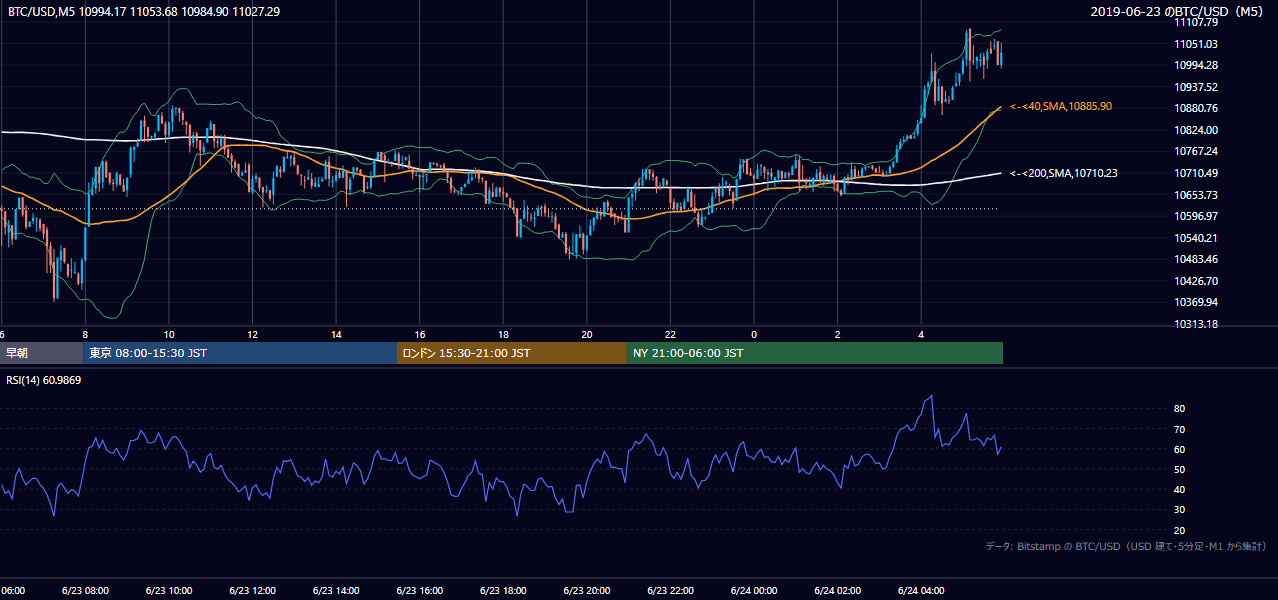Click price axis label 11051.03
This screenshot has width=1278, height=600.
click(x=1196, y=44)
